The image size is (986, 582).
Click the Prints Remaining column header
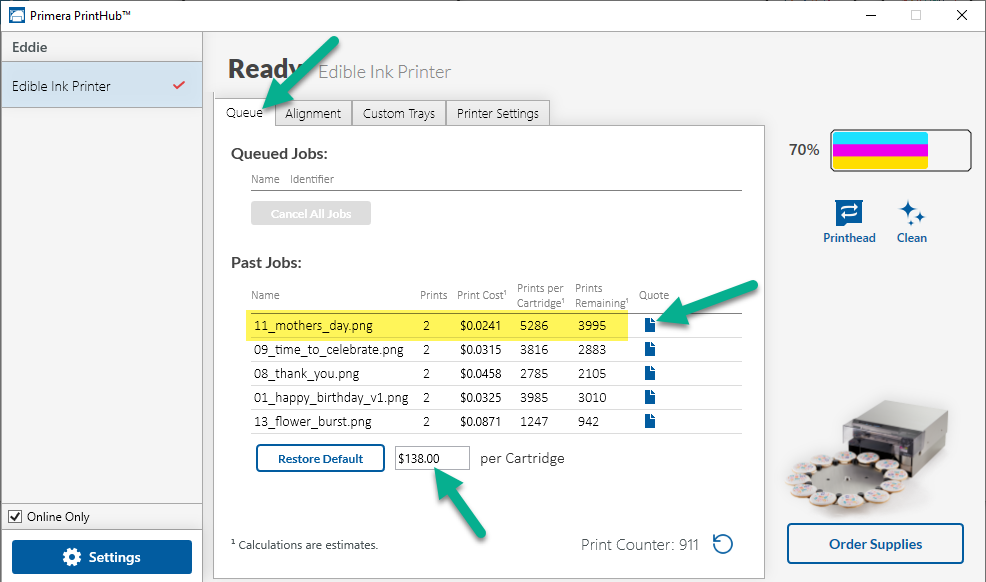[602, 295]
